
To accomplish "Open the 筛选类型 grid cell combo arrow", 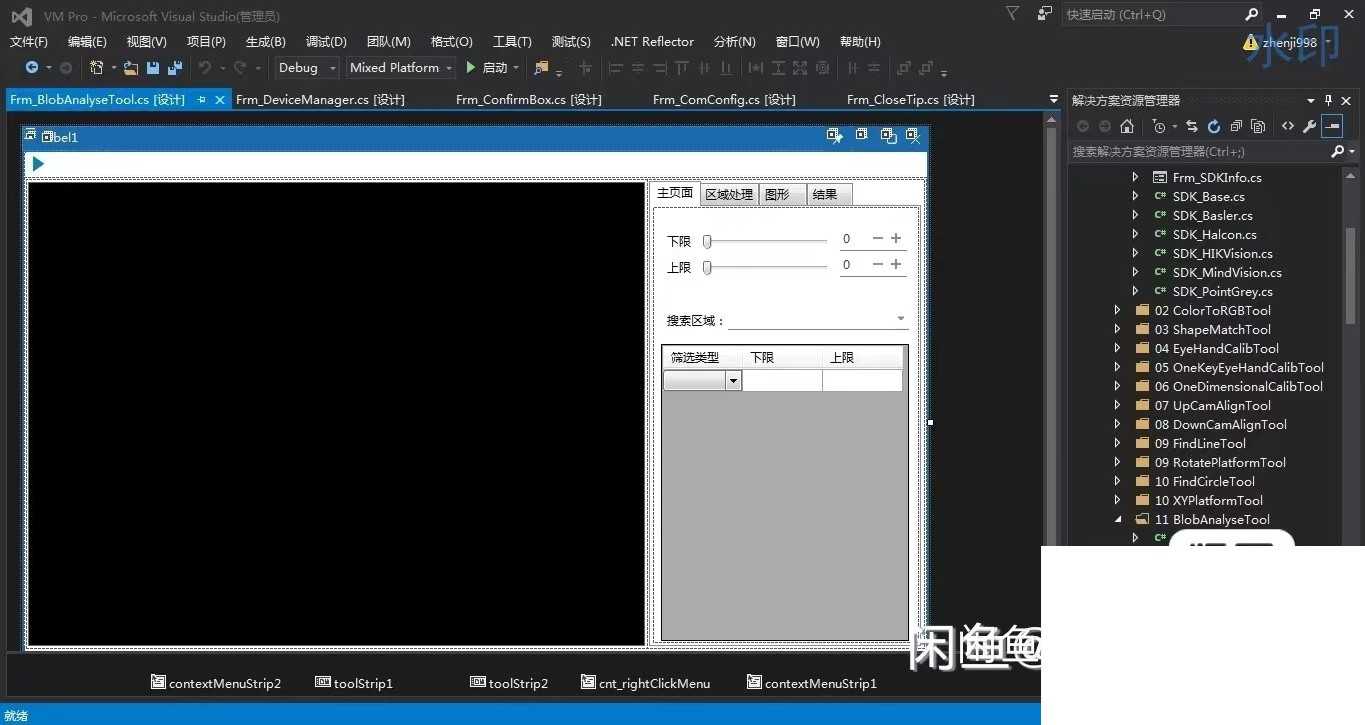I will pos(733,381).
